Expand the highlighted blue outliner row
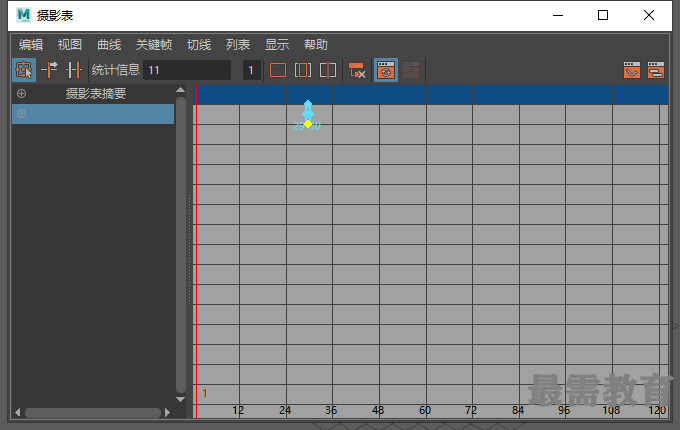Viewport: 680px width, 430px height. click(21, 114)
